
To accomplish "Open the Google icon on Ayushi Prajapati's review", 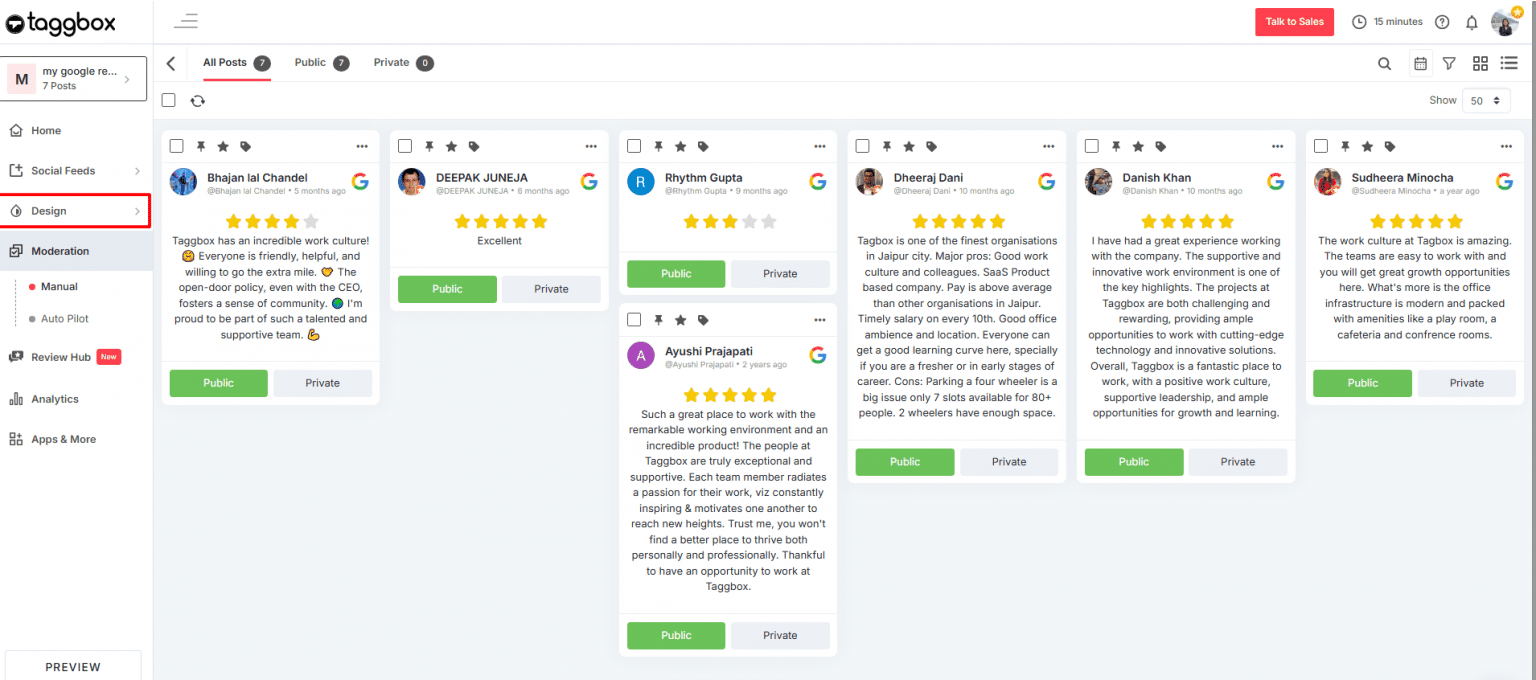I will [818, 355].
